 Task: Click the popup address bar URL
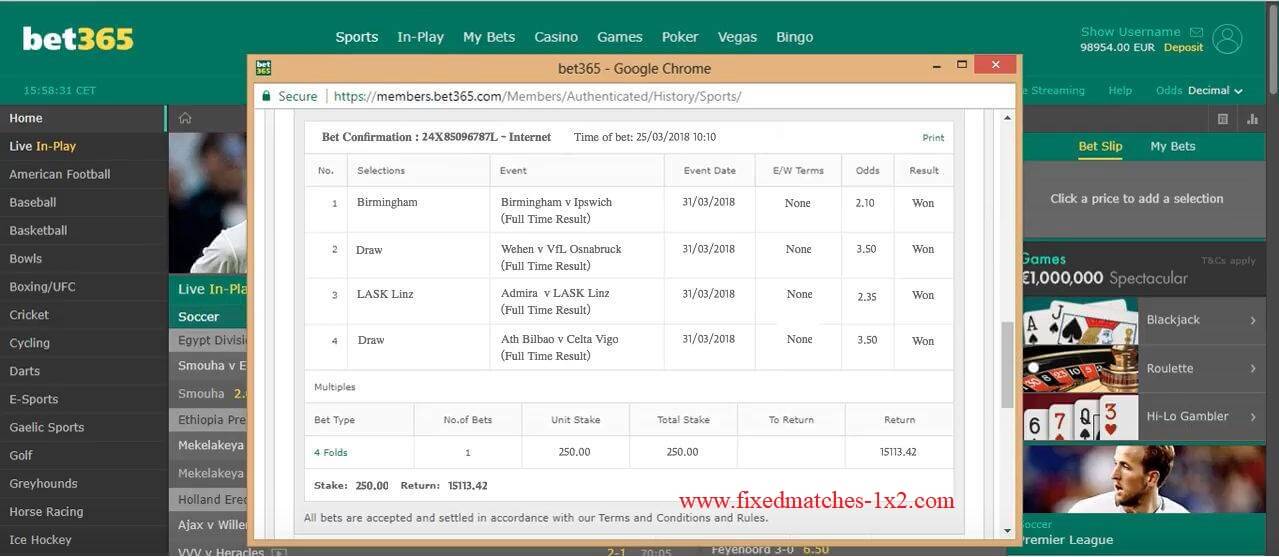coord(537,96)
